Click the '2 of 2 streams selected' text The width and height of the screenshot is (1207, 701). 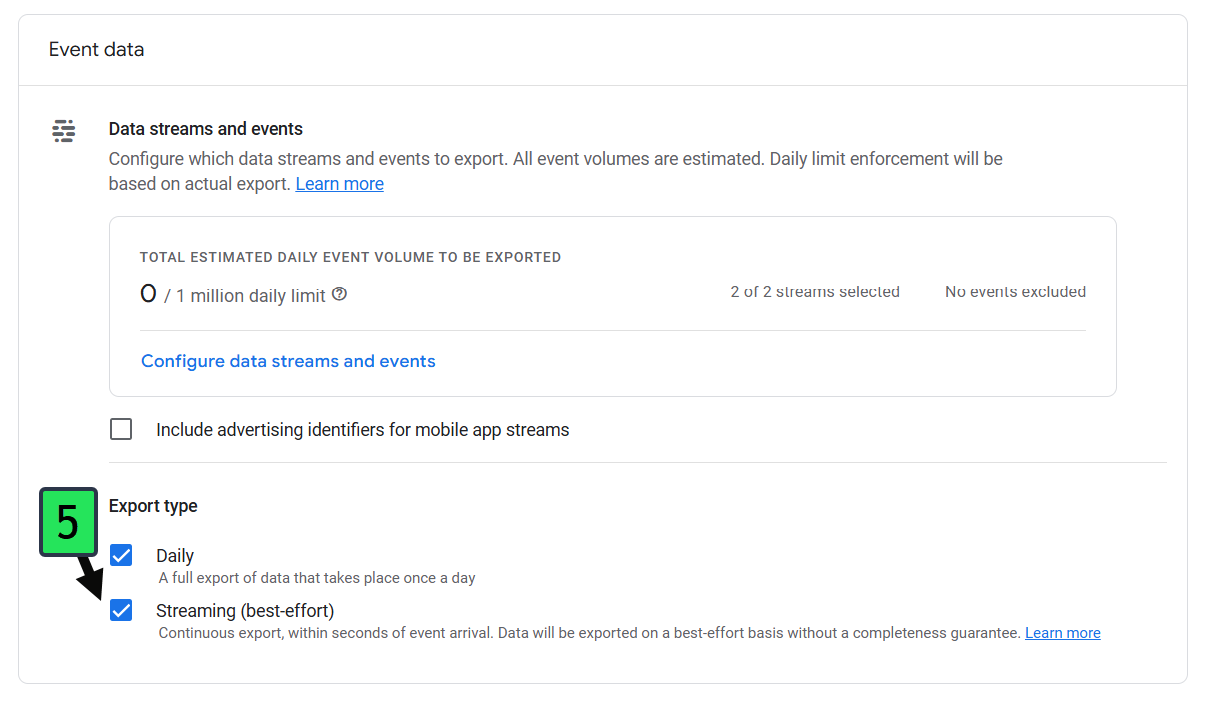point(814,292)
